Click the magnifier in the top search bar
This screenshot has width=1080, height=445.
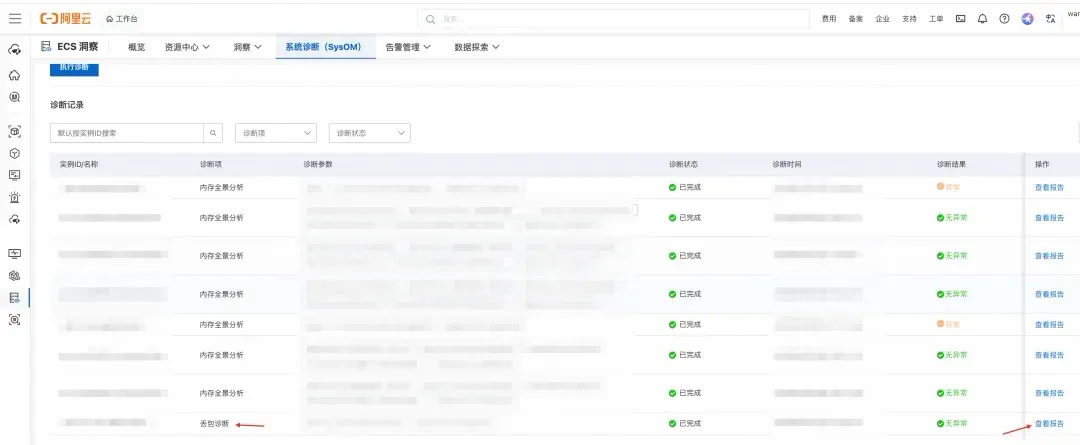click(x=430, y=19)
